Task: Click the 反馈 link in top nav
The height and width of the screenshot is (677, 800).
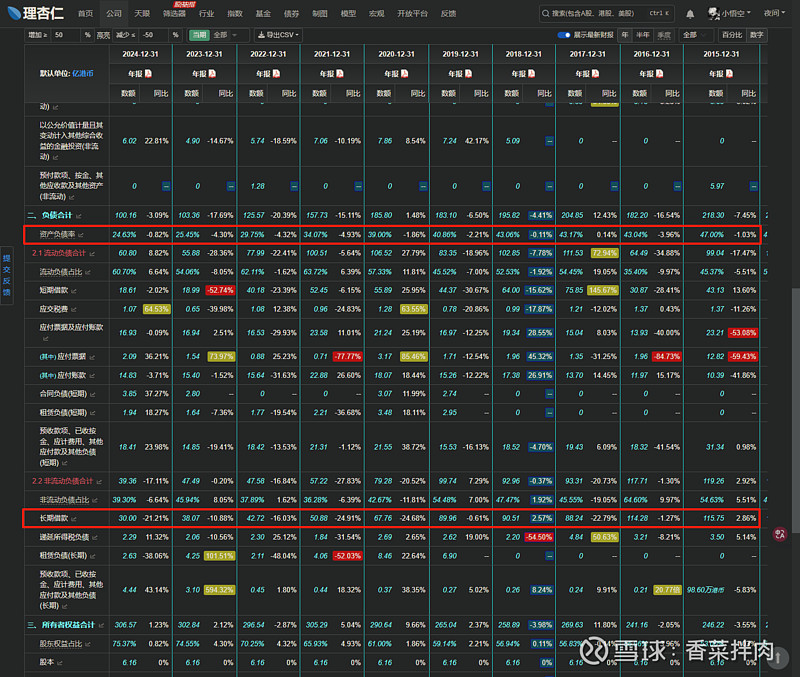Action: pos(448,14)
